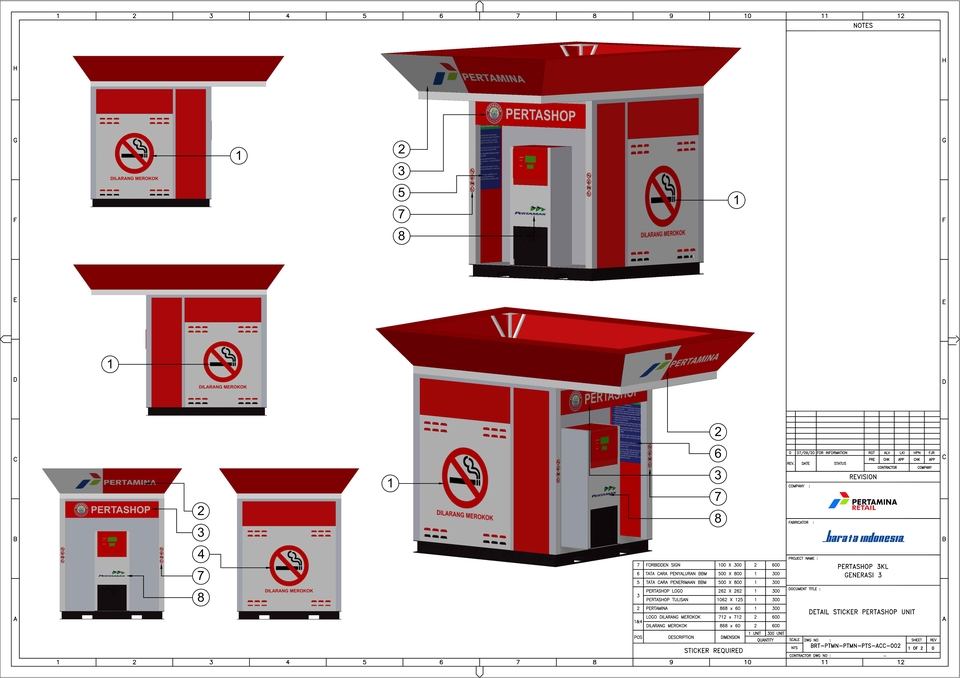Click the Barata Indonesia fabricator logo
The height and width of the screenshot is (678, 960).
click(x=863, y=537)
